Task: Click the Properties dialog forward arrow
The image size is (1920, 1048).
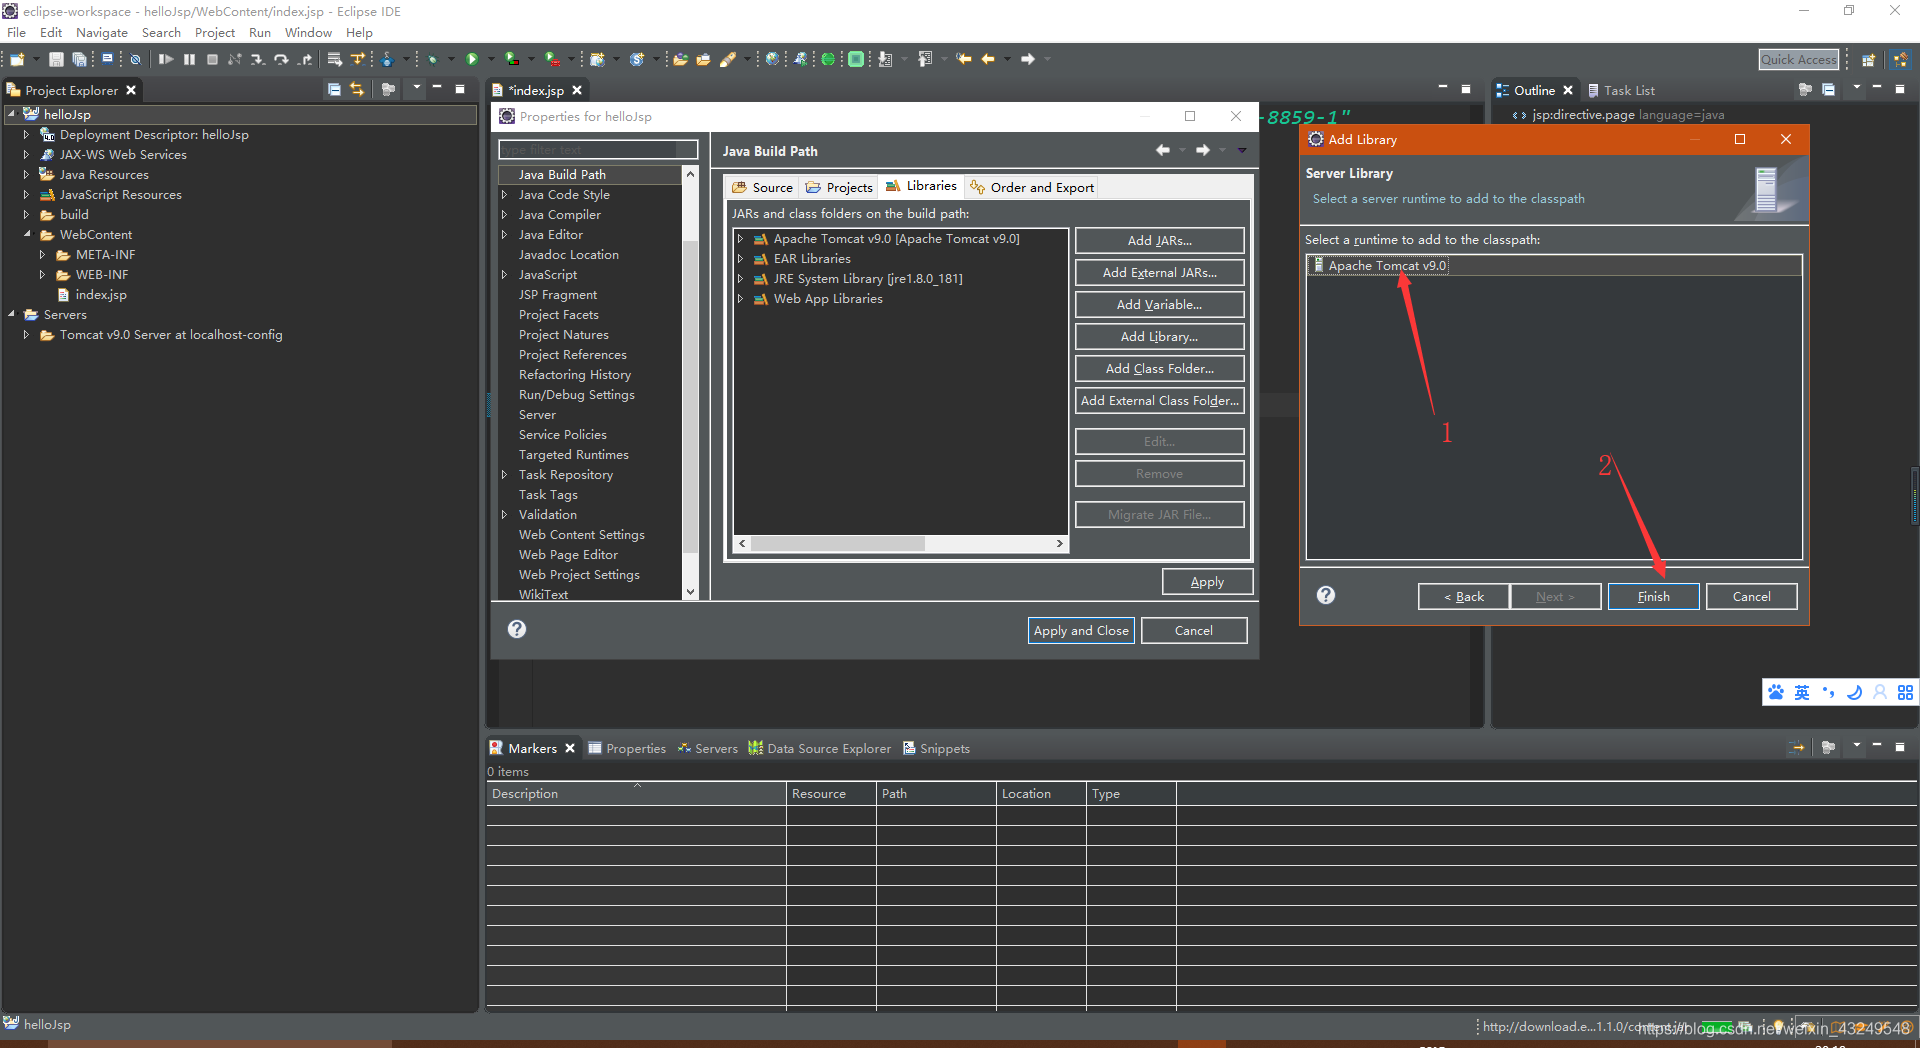Action: click(1203, 150)
